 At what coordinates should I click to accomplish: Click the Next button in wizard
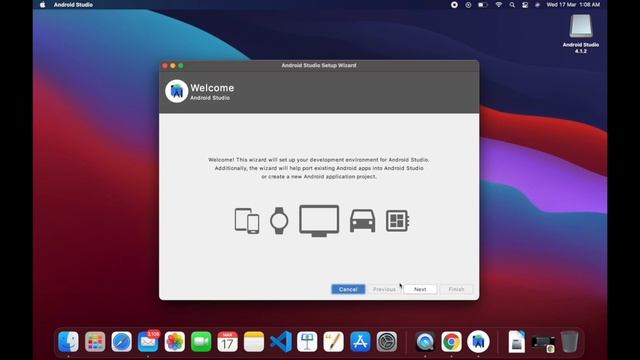coord(420,289)
